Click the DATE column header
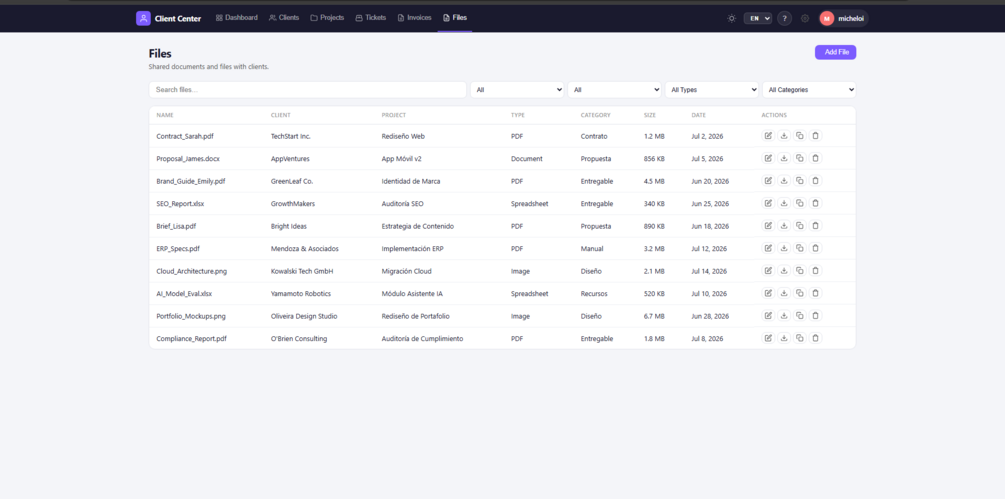1005x499 pixels. pyautogui.click(x=699, y=115)
